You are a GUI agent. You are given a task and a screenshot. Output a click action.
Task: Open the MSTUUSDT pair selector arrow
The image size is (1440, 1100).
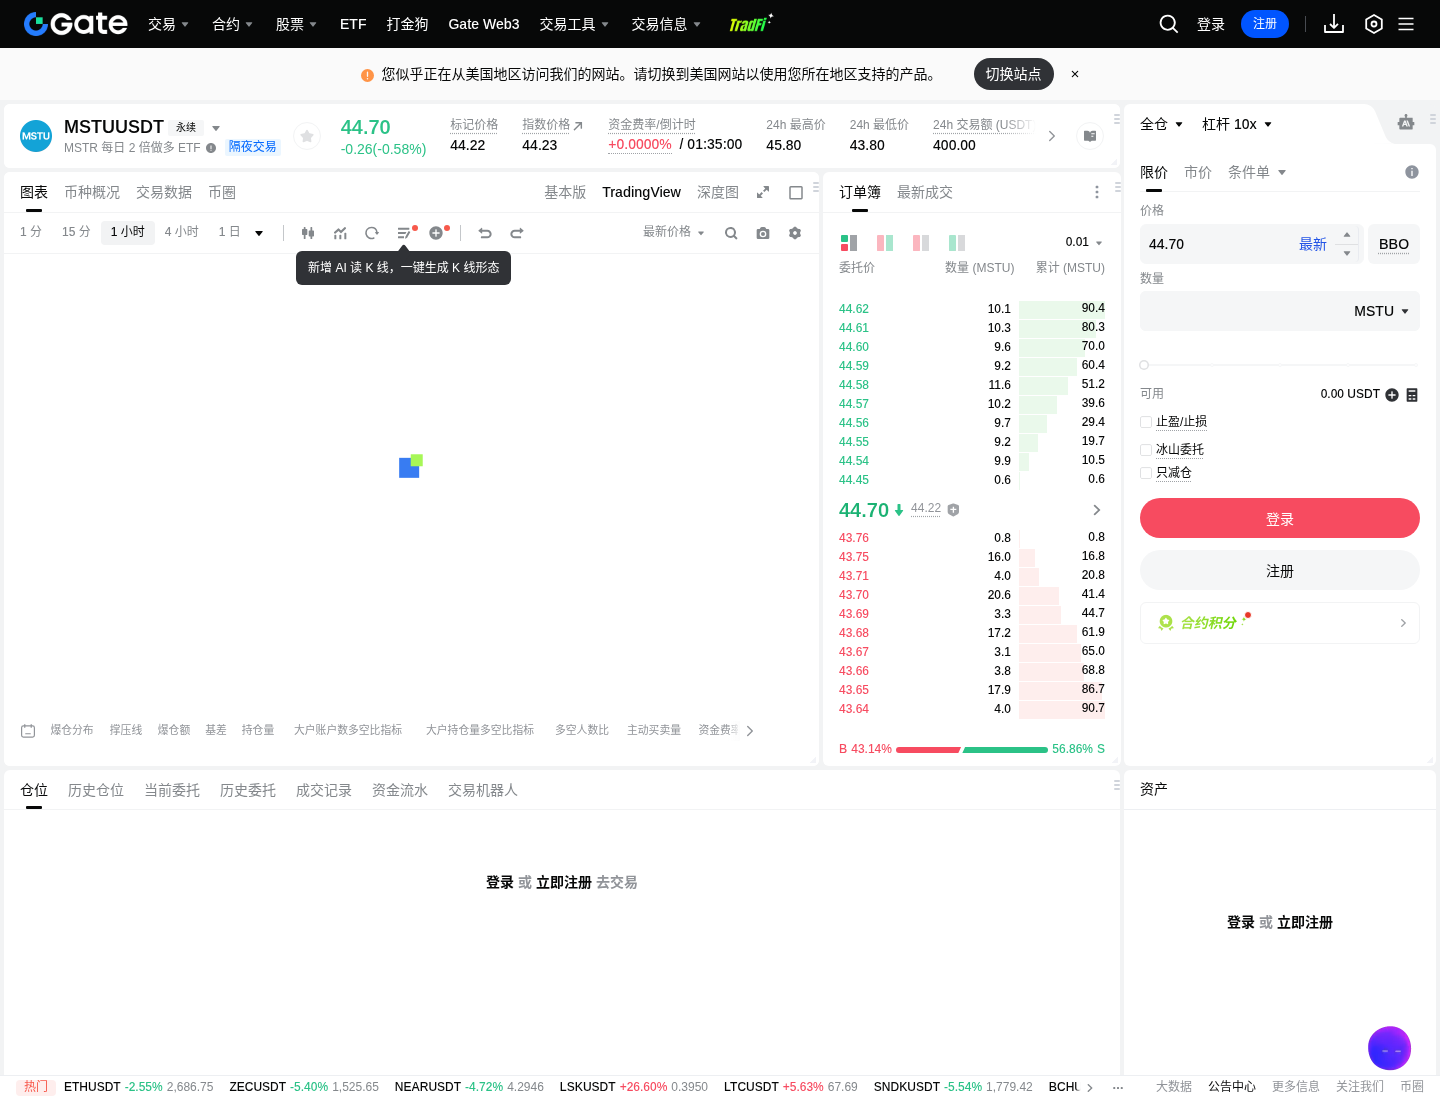point(216,128)
